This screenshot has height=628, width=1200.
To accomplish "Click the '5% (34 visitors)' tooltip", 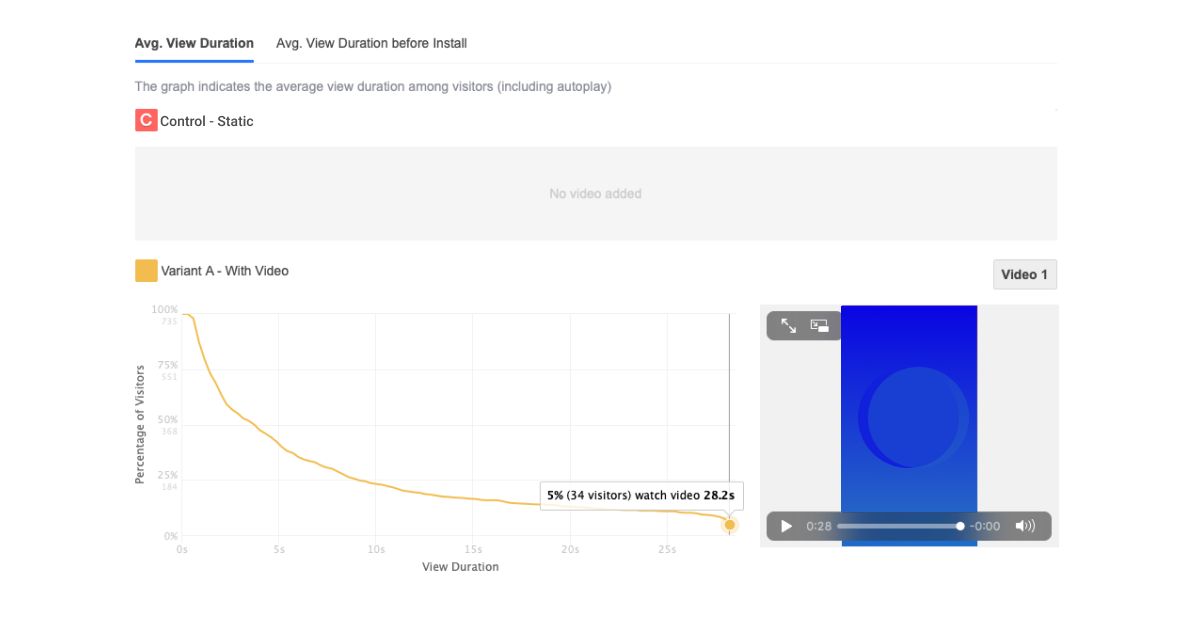I will point(640,495).
